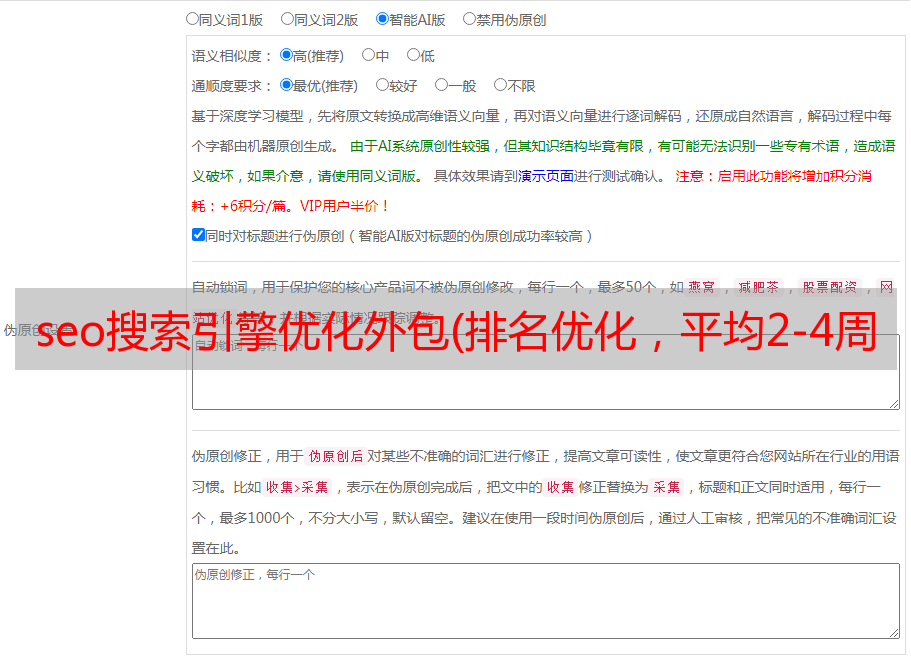Click the 燕窝 example keyword tag
911x658 pixels.
pos(701,287)
